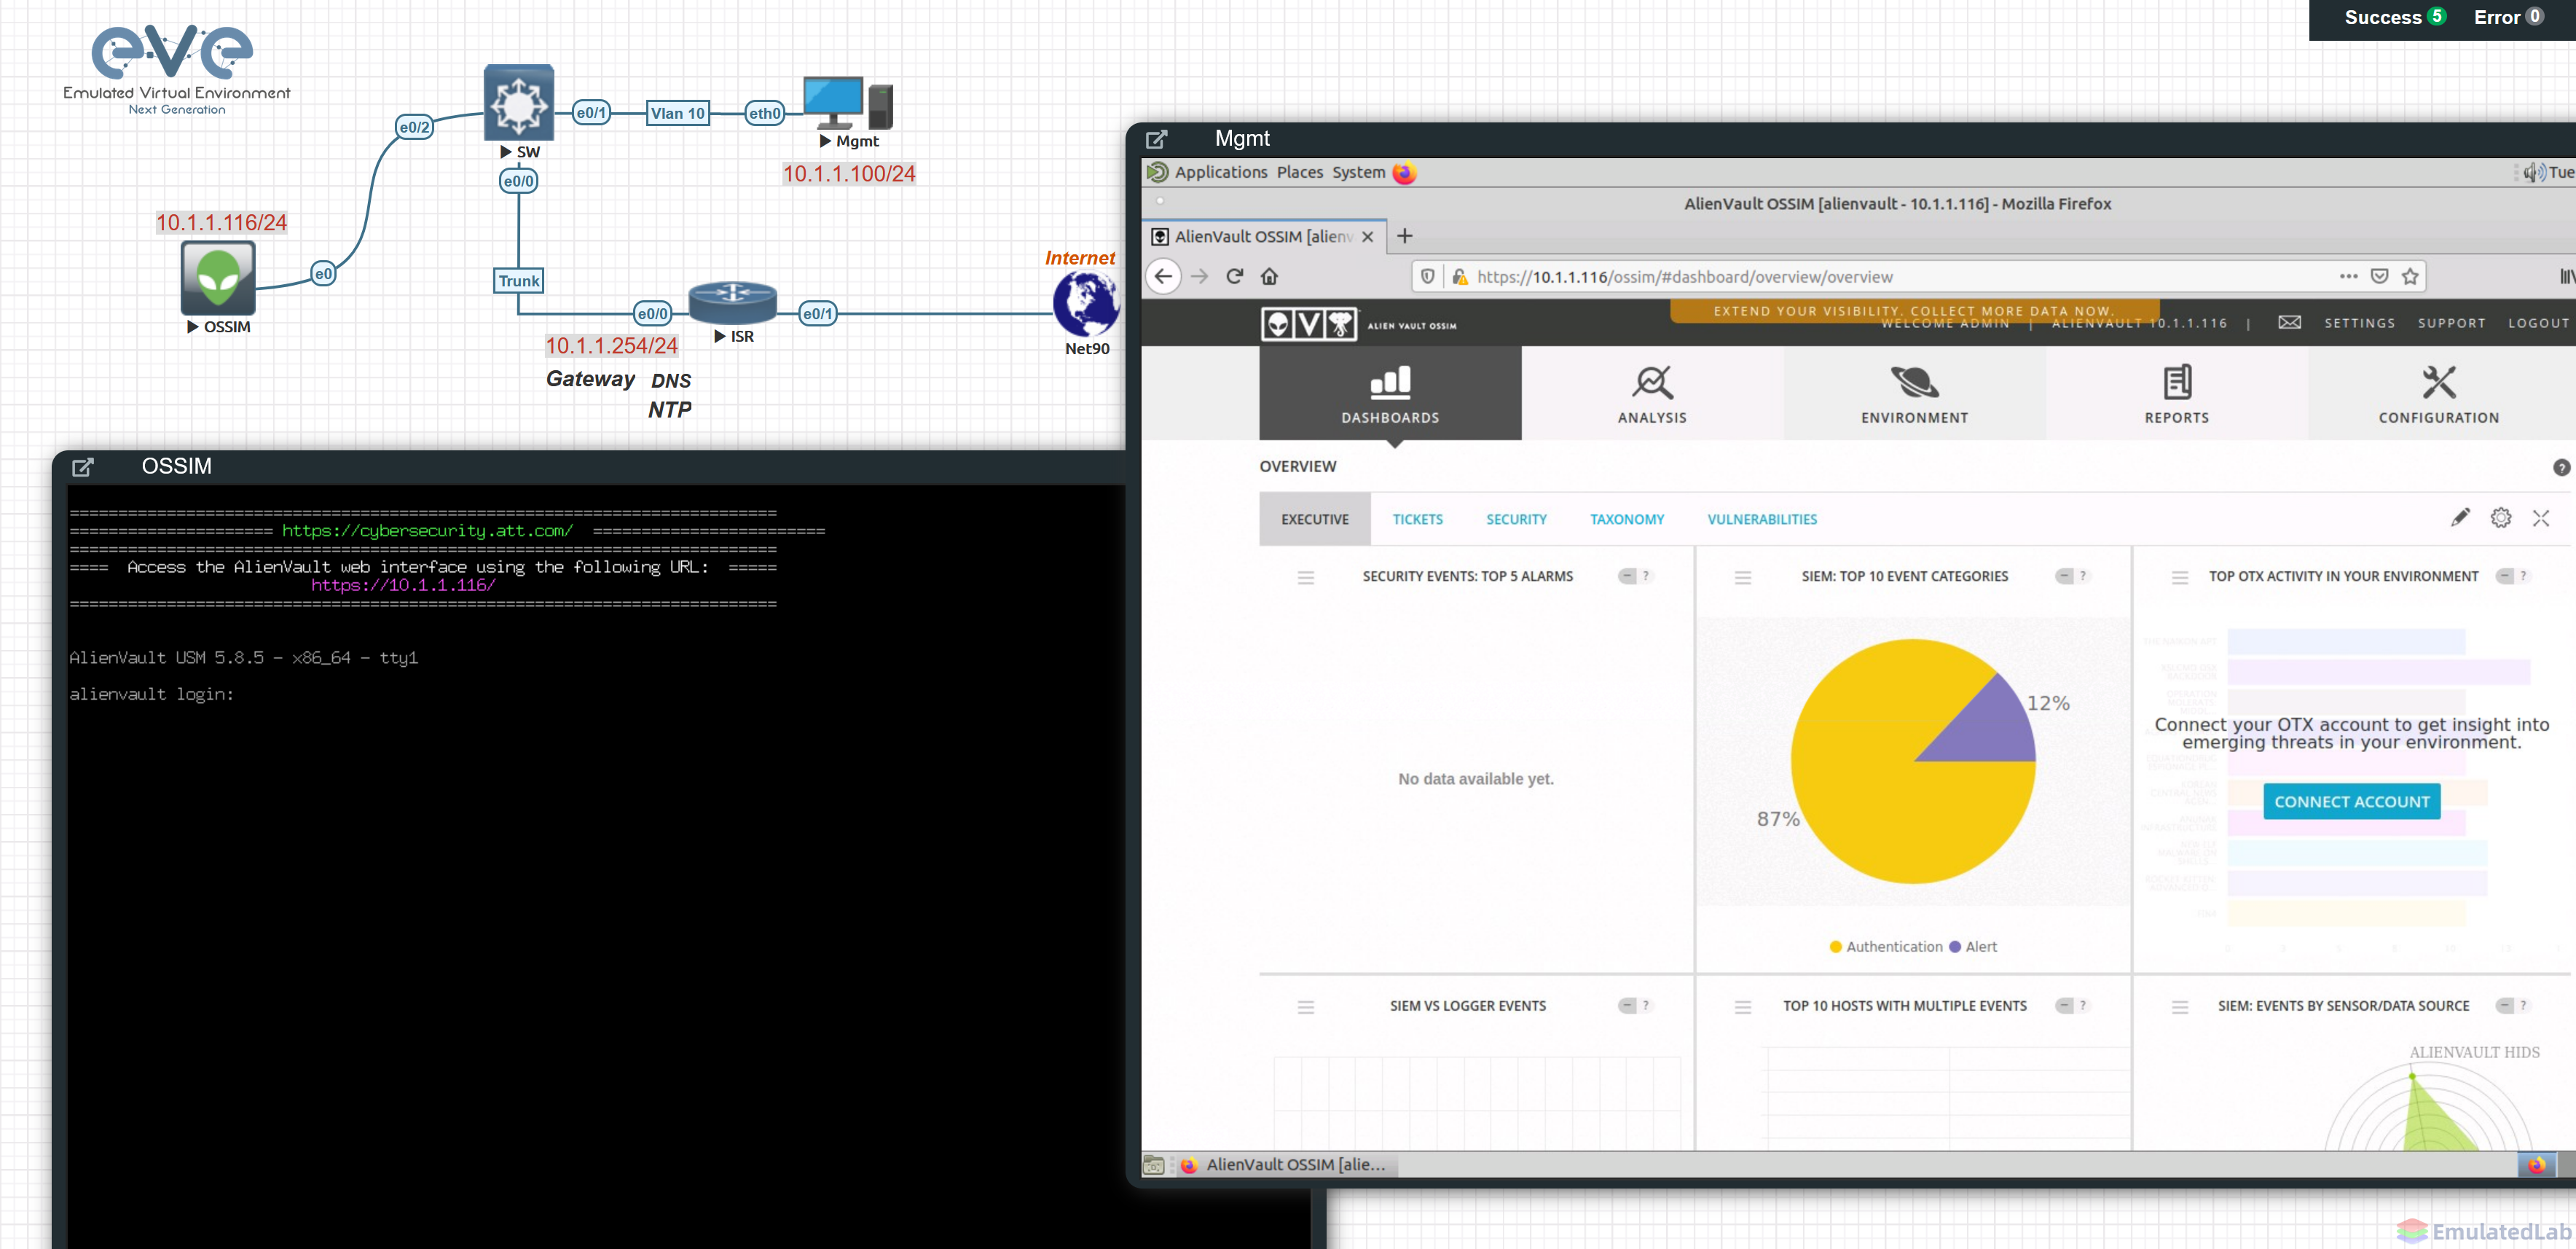Click the tracking protection shield icon

tap(1428, 277)
